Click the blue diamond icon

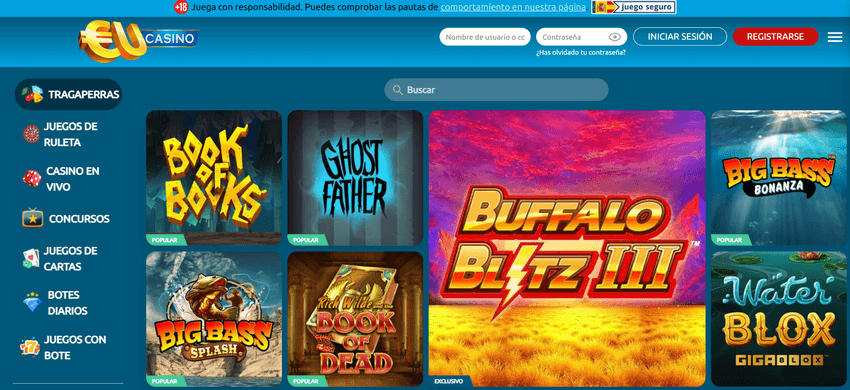pos(33,302)
